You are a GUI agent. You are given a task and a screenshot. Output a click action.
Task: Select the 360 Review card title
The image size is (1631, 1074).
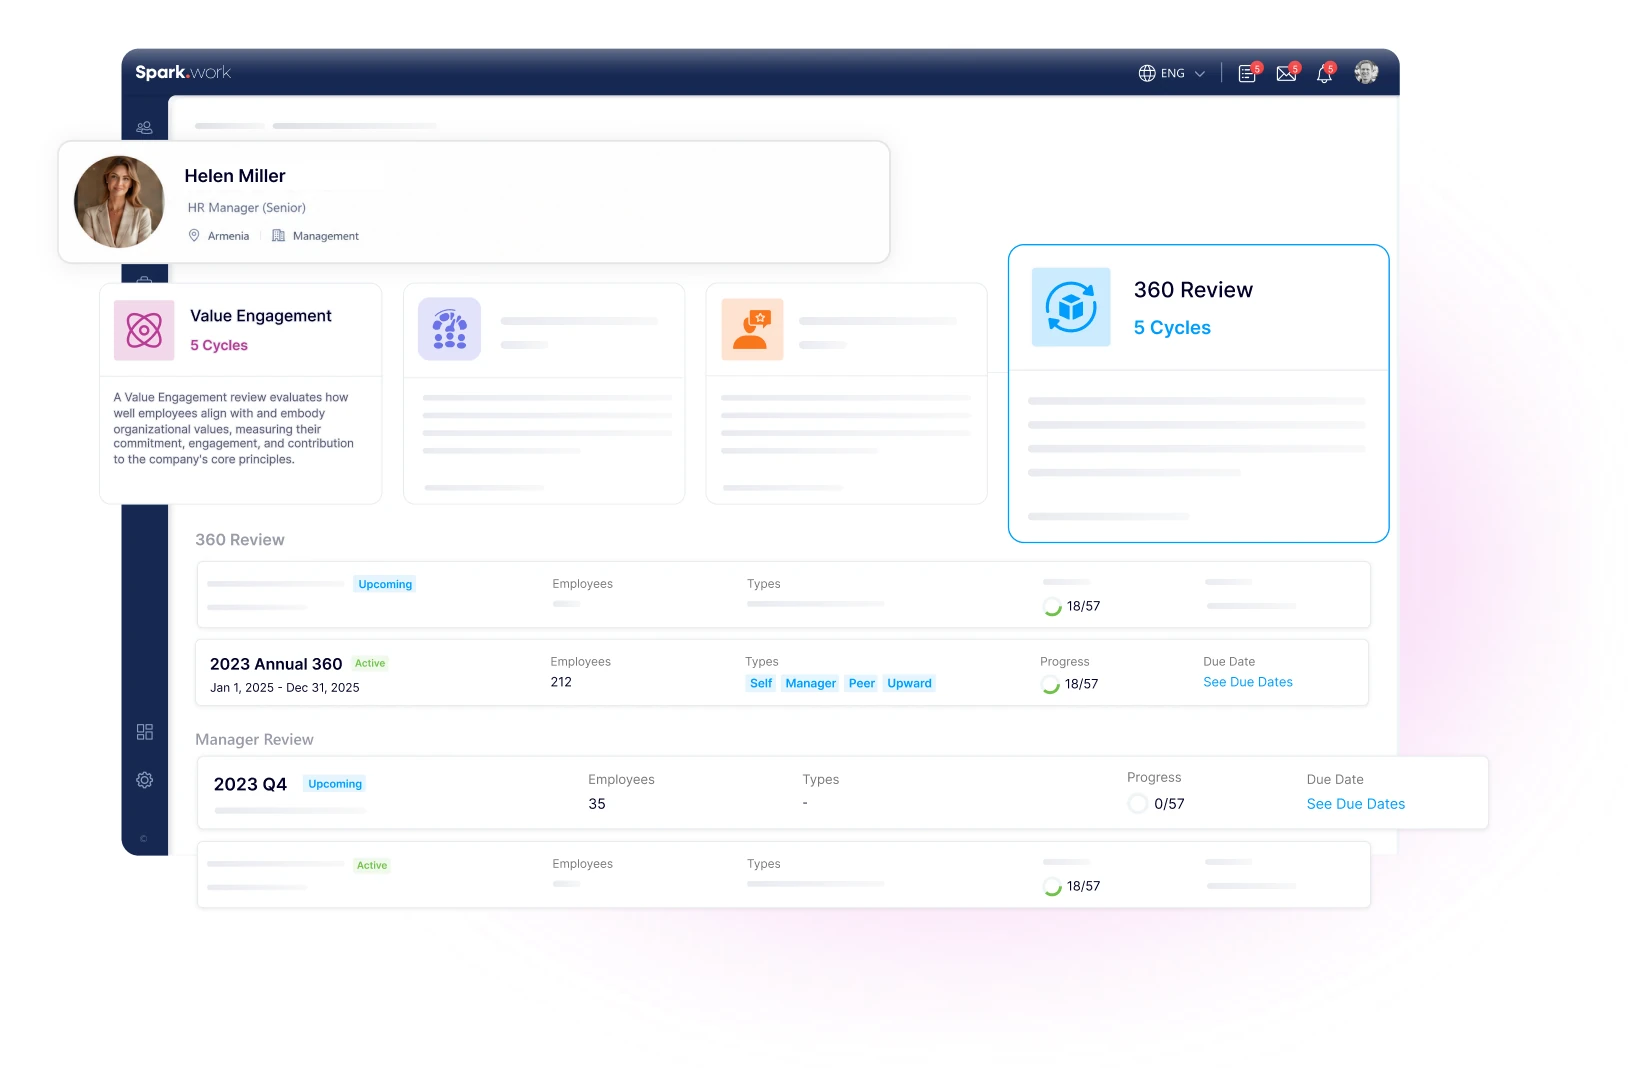pyautogui.click(x=1193, y=290)
